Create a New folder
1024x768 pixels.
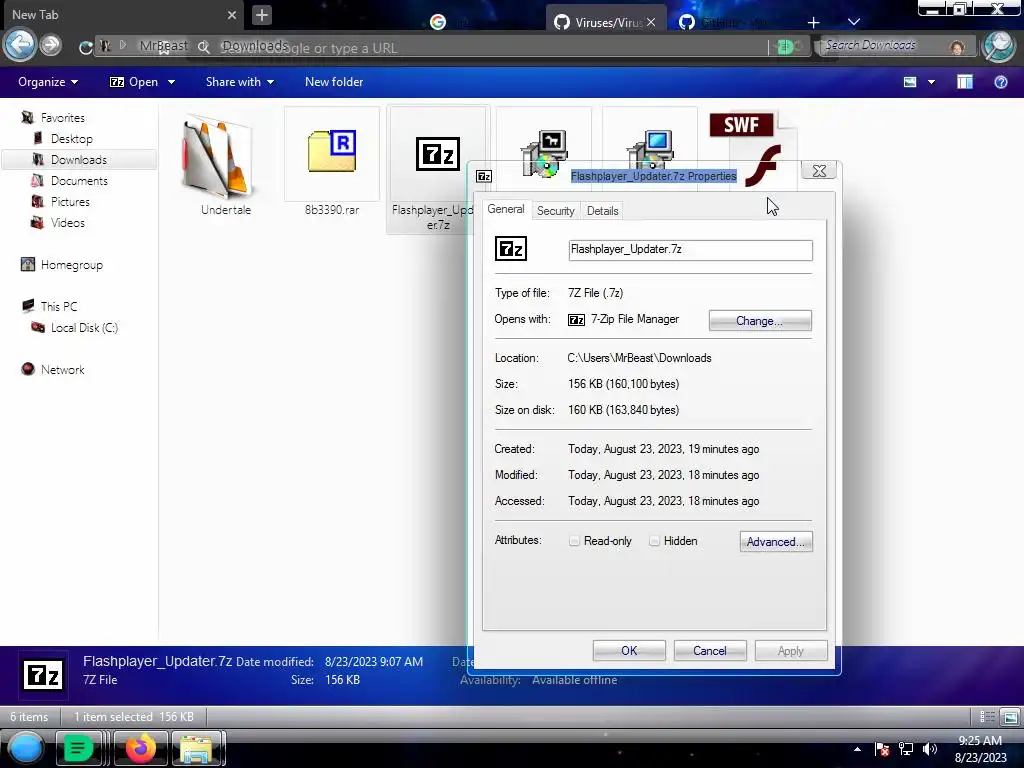coord(334,82)
